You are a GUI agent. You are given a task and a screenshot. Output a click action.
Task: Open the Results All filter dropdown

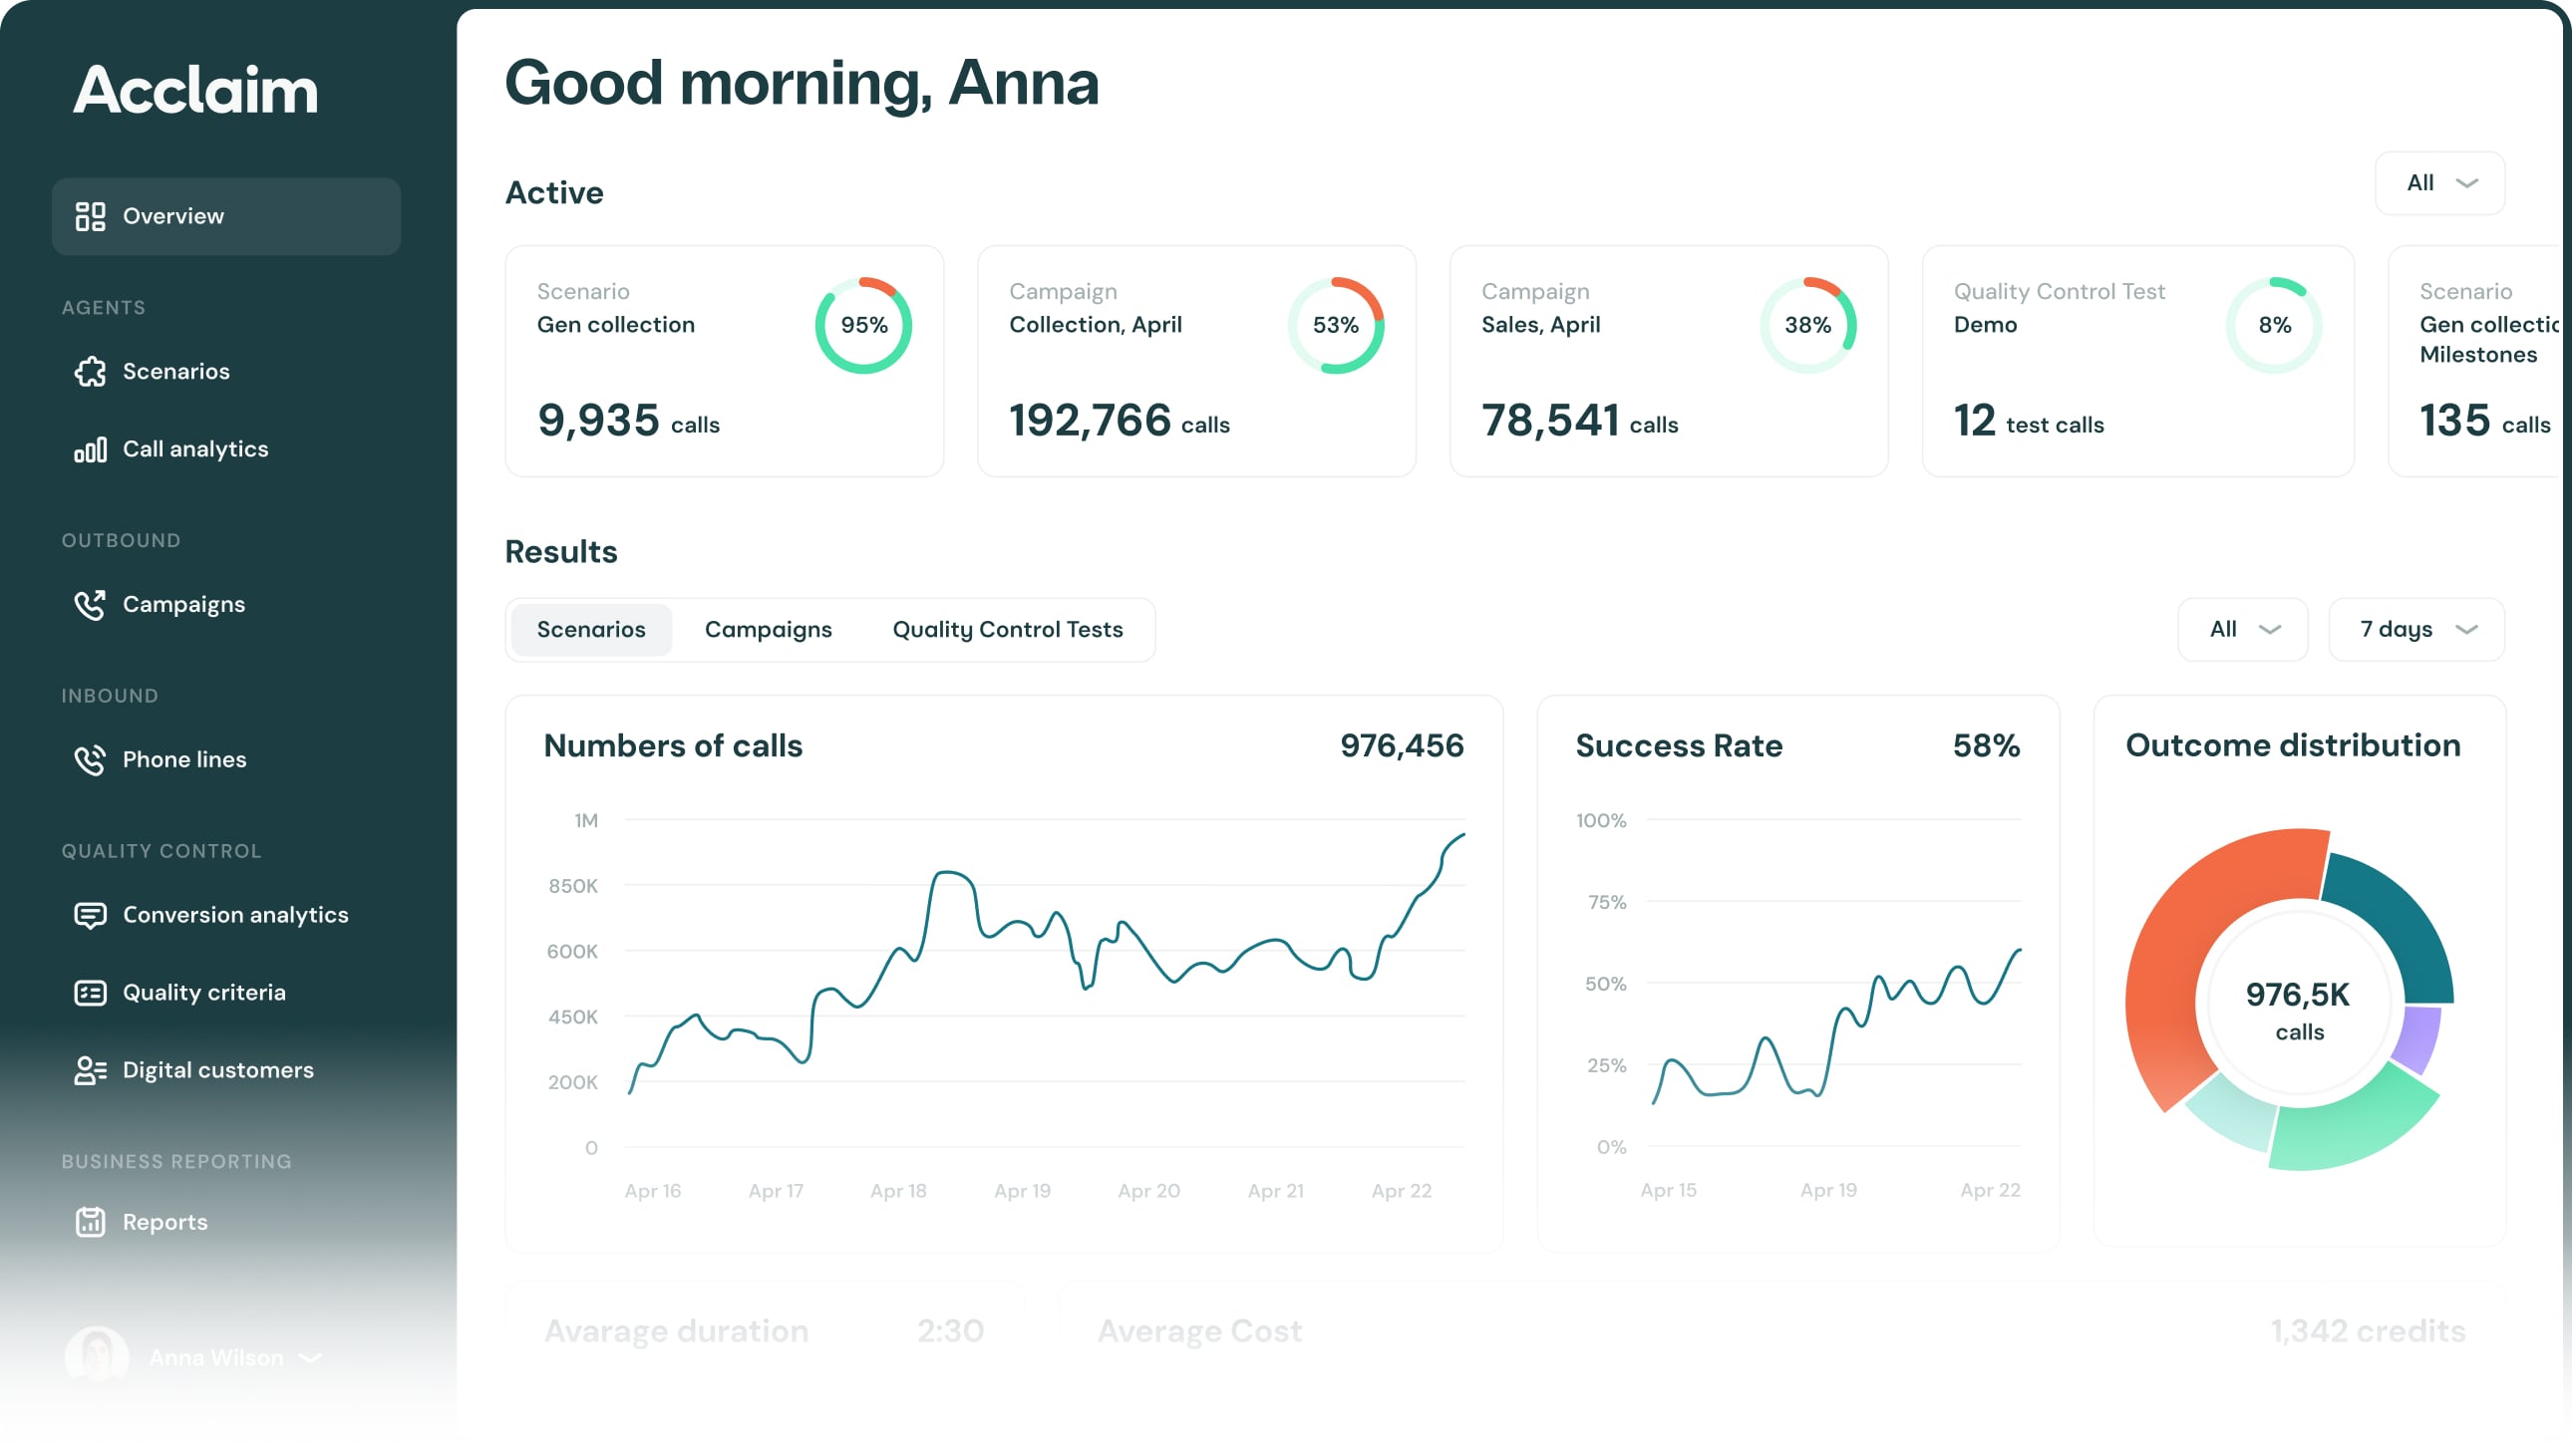coord(2242,630)
